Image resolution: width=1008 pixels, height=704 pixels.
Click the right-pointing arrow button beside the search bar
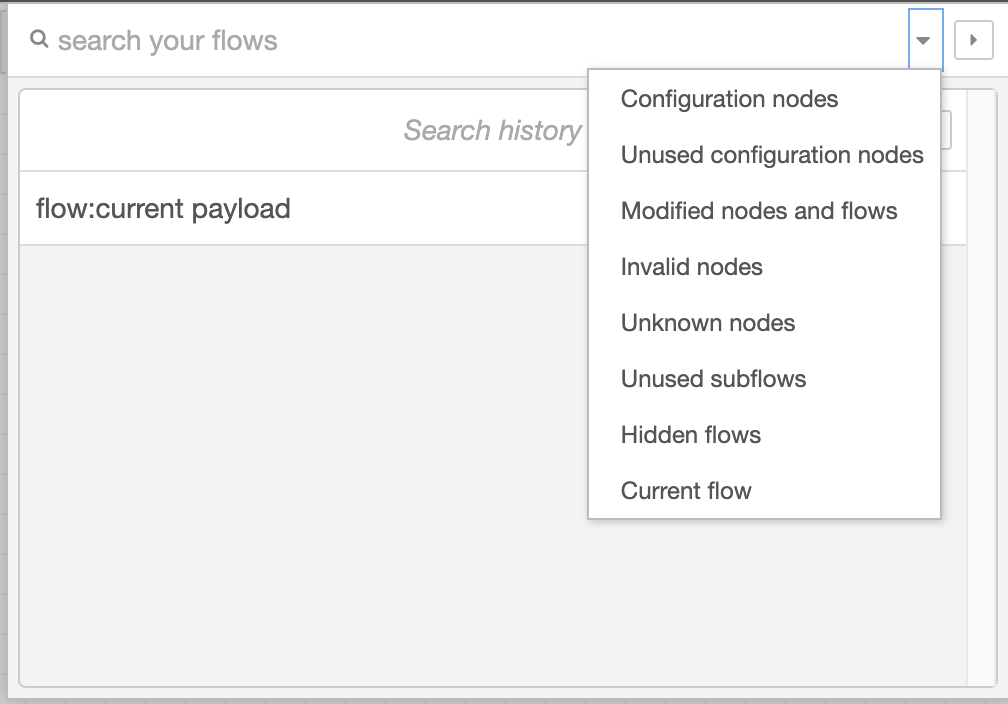973,40
